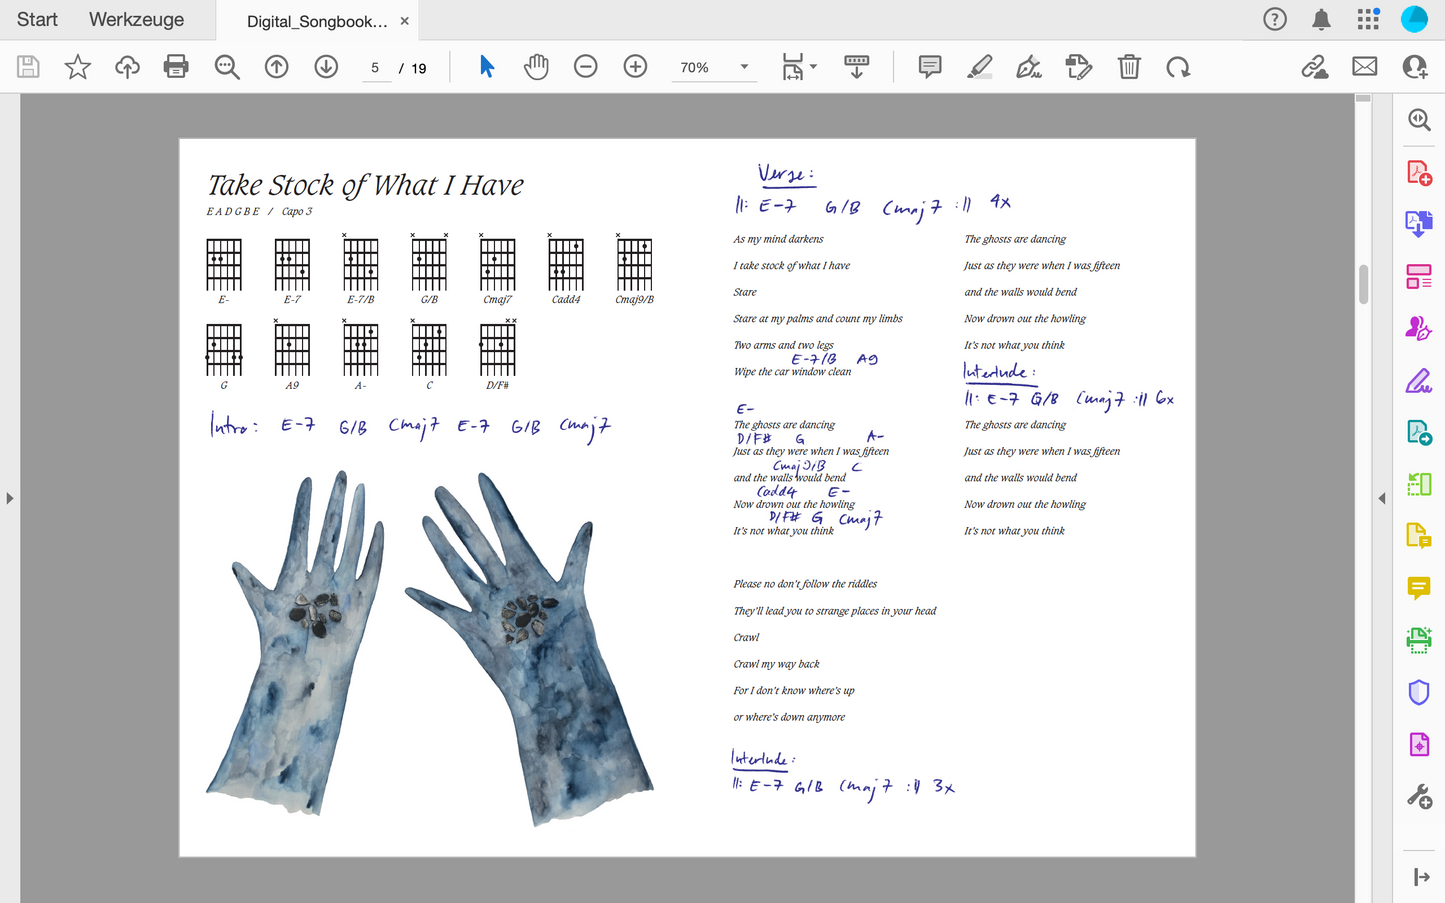Image resolution: width=1445 pixels, height=903 pixels.
Task: Select the highlight text pen tool
Action: point(980,67)
